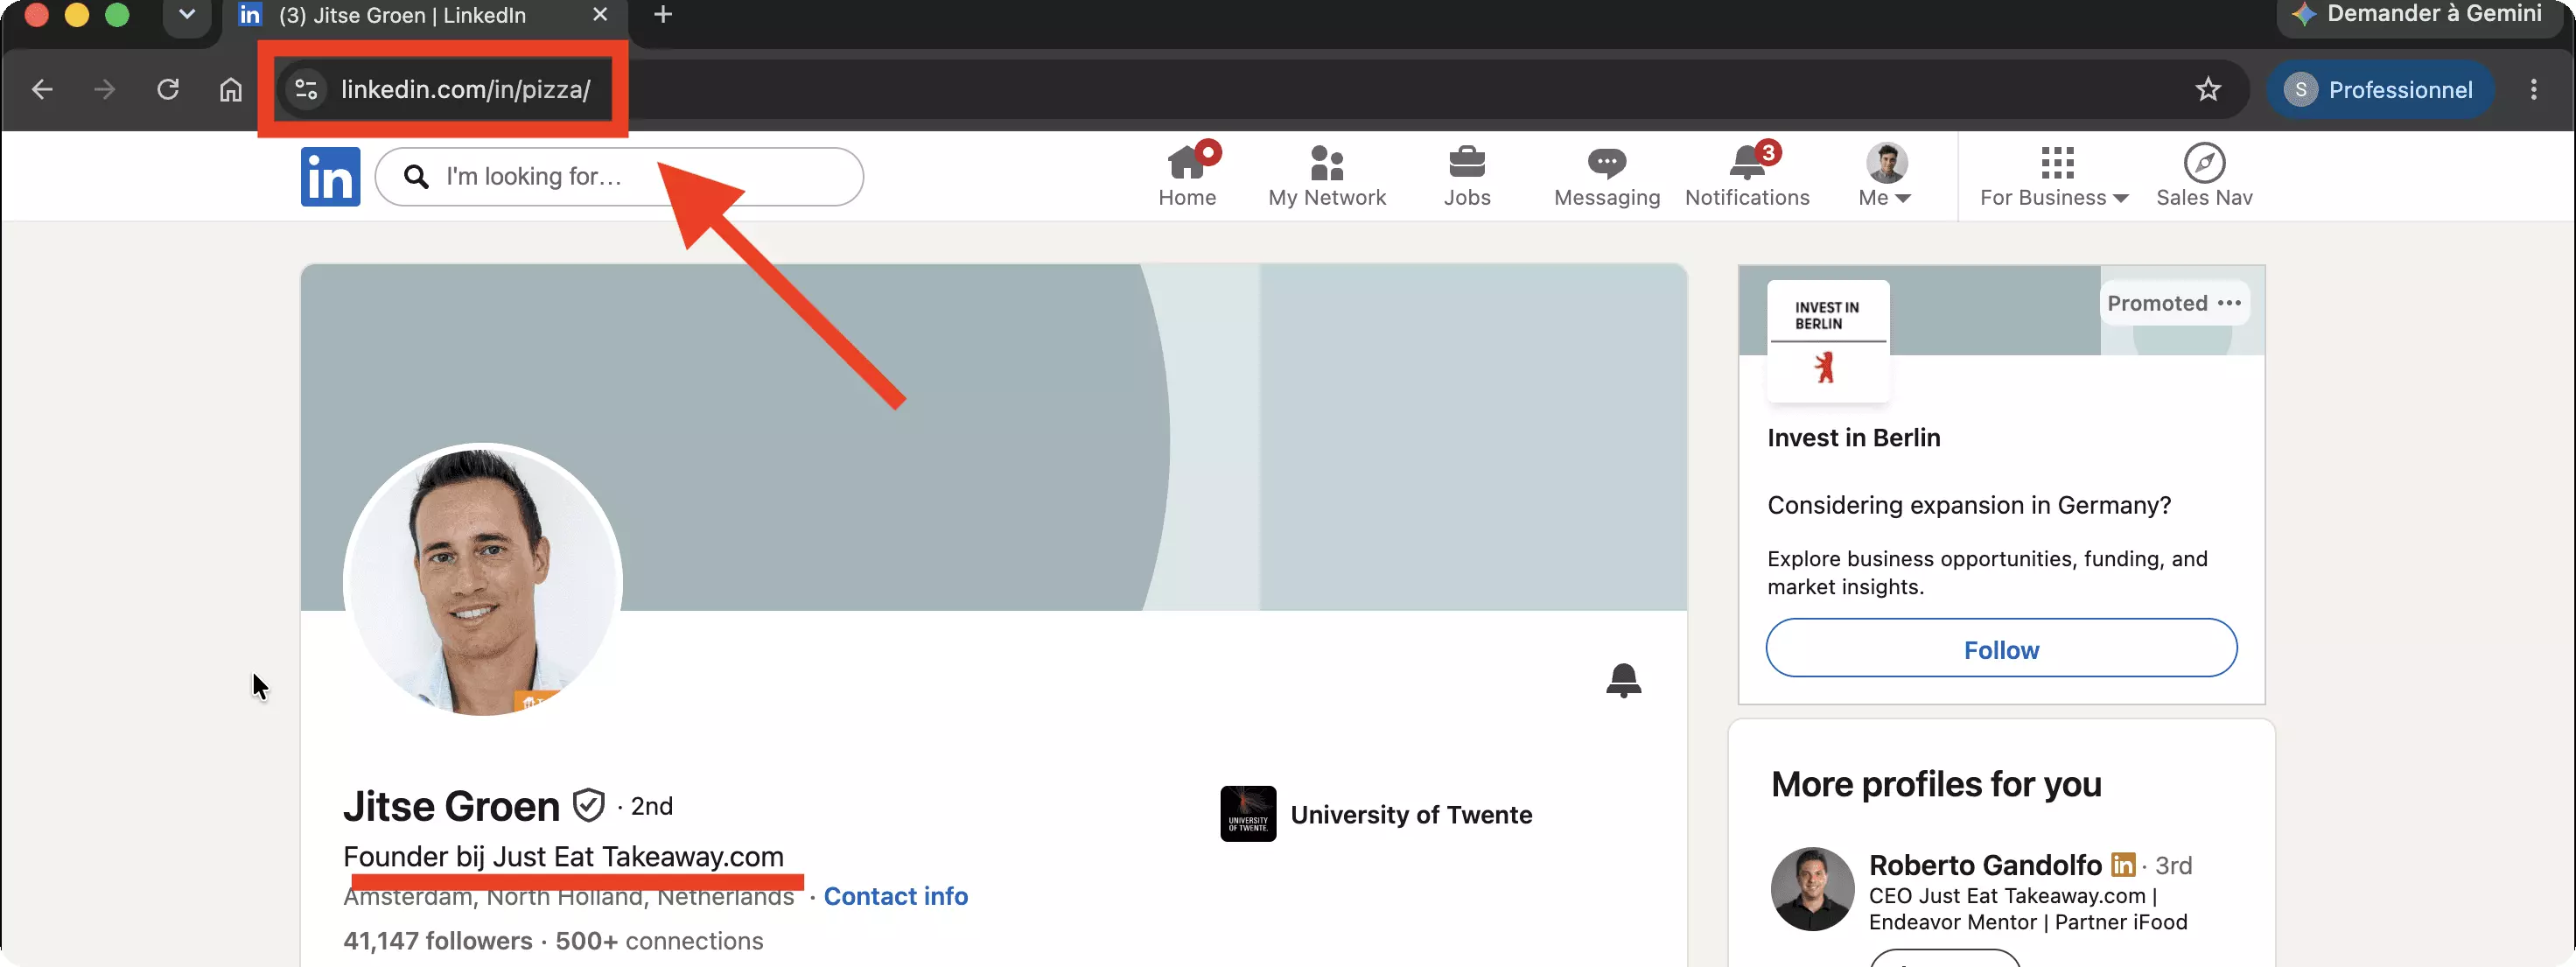Open Jitse Groen's profile photo
2576x967 pixels.
pos(483,580)
